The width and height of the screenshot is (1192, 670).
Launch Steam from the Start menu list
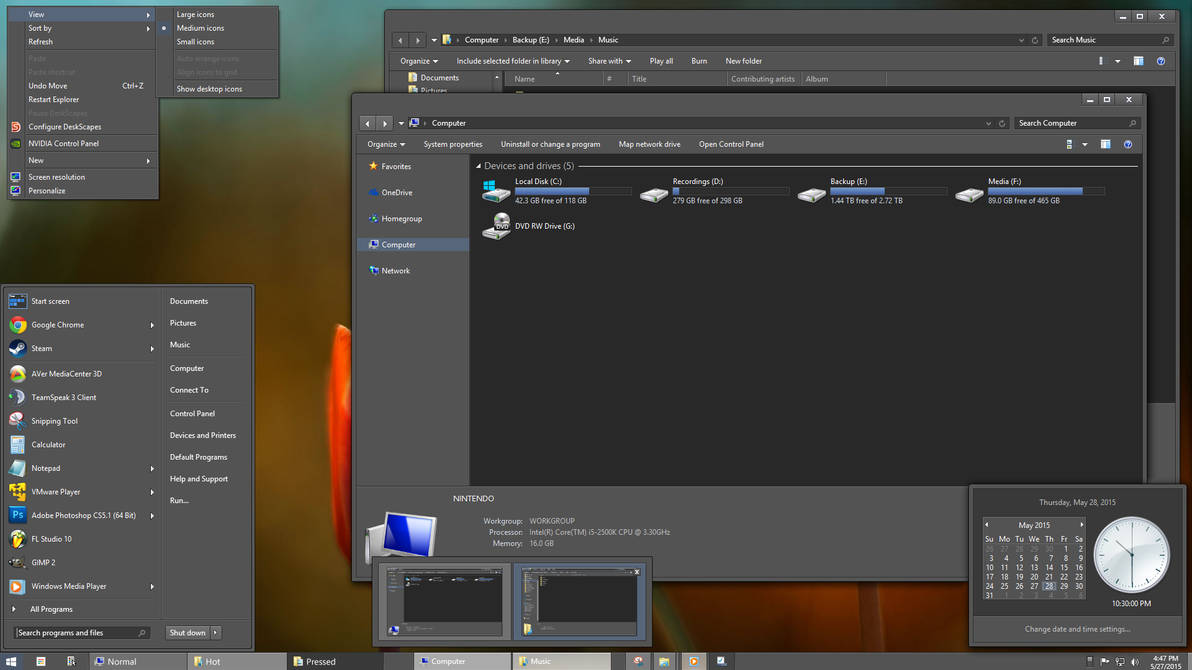[x=41, y=349]
